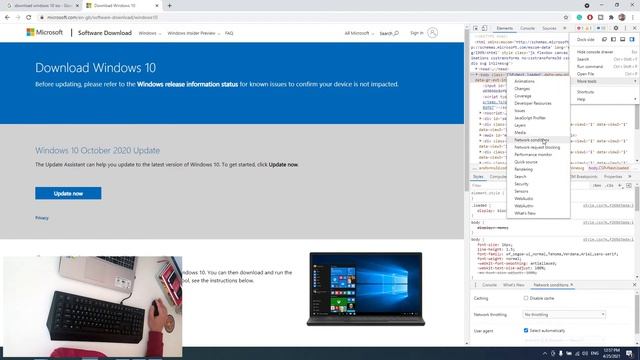Click the browser address bar

tap(302, 18)
